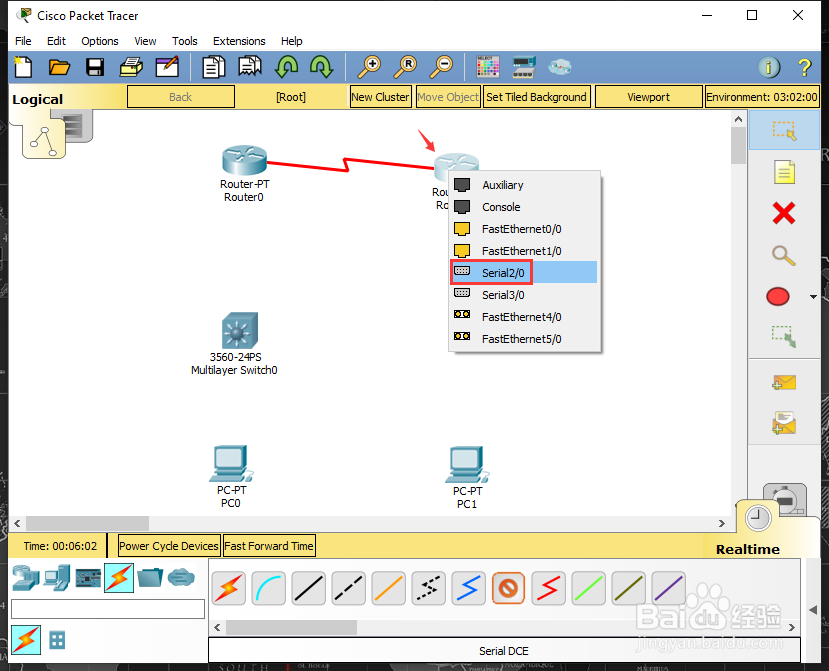Choose the red X Delete tool

(x=784, y=213)
